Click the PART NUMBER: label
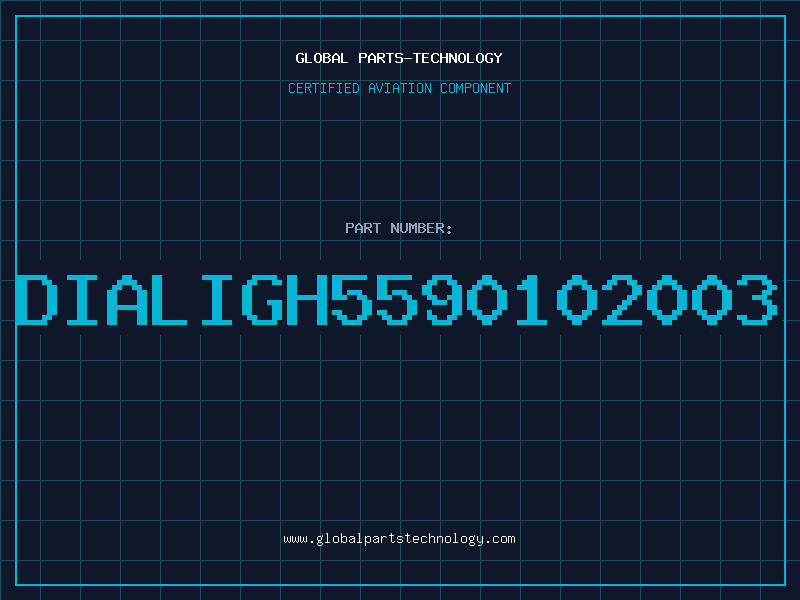The width and height of the screenshot is (800, 600). click(399, 228)
